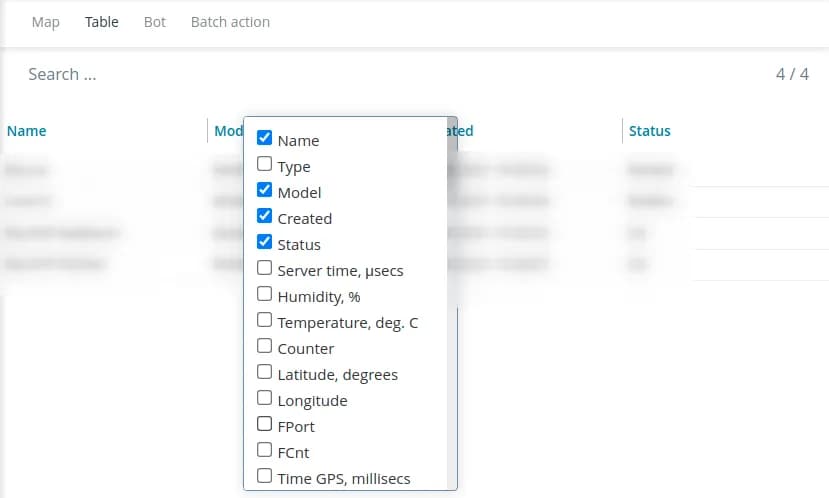The height and width of the screenshot is (498, 829).
Task: Sort by the Name column header
Action: click(x=27, y=131)
